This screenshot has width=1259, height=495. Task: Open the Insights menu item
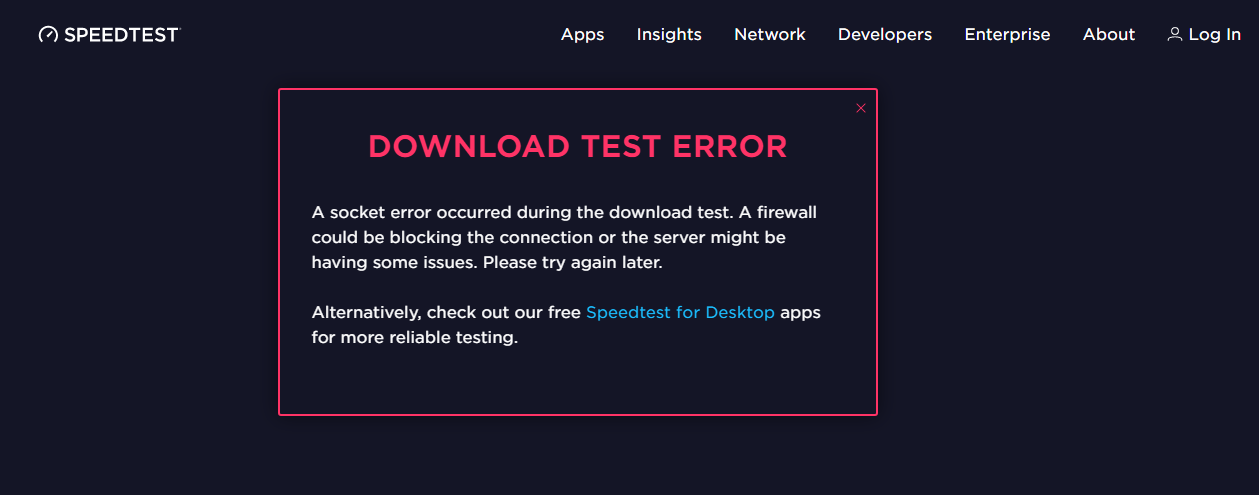click(669, 34)
